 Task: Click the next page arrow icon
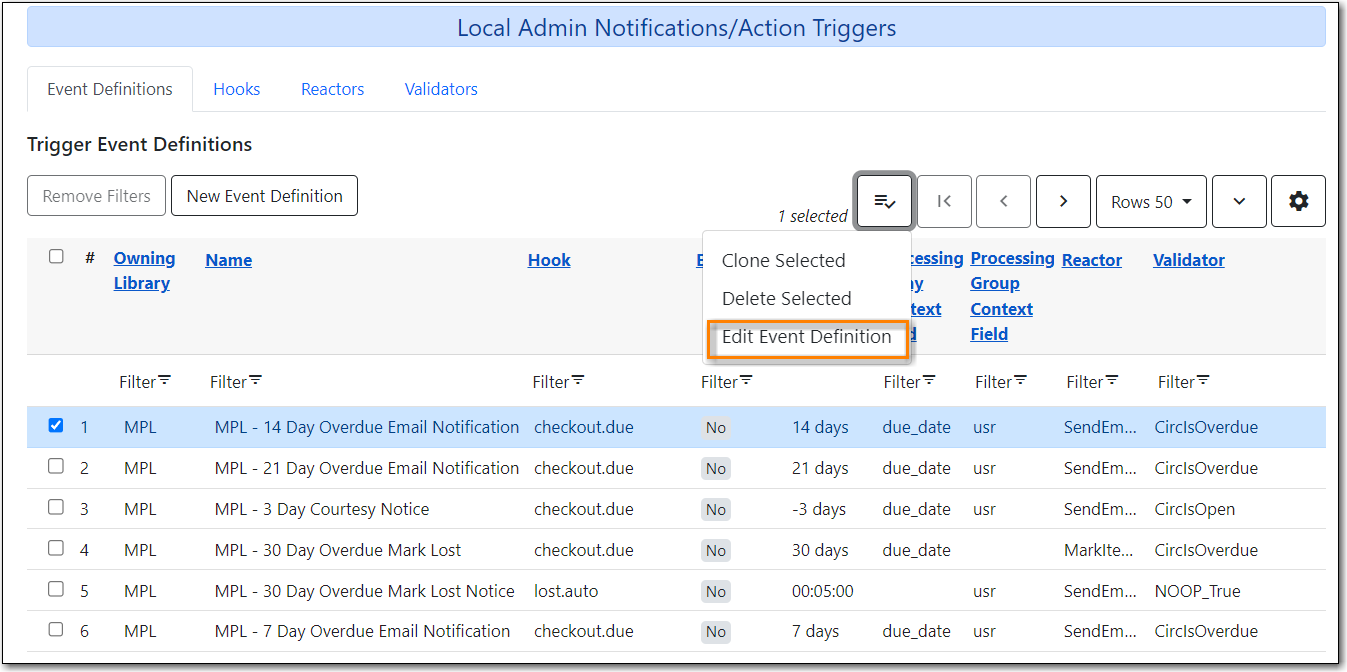point(1063,201)
